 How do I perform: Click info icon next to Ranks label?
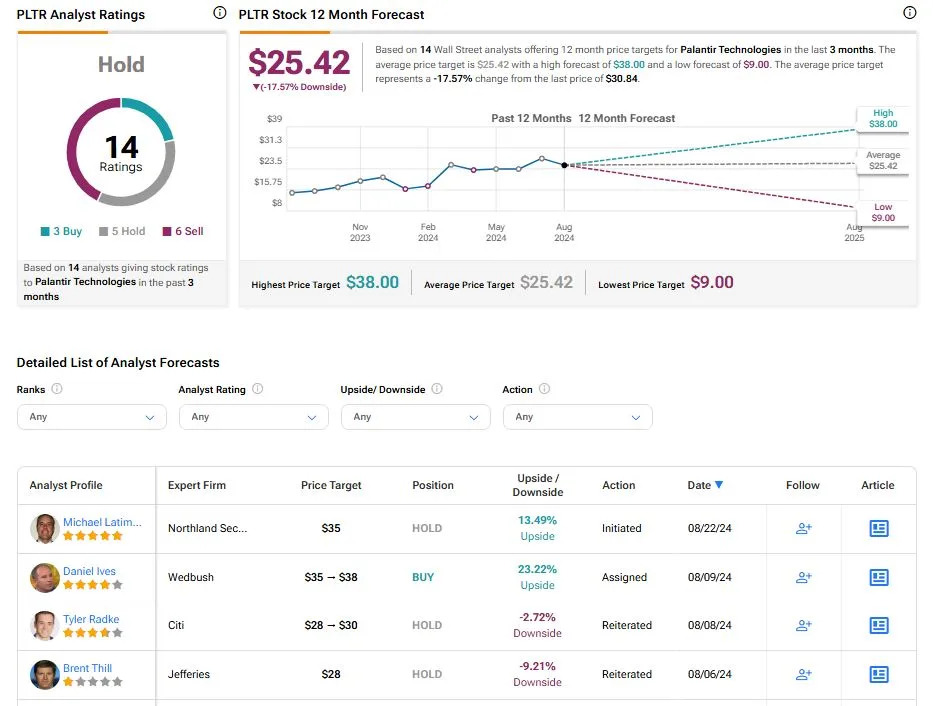pos(57,388)
